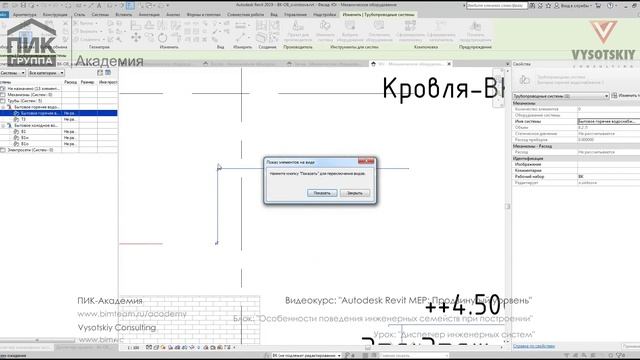Screen dimensions: 640x360
Task: Click the Text tool icon in Quick Access Toolbar
Action: (x=99, y=6)
